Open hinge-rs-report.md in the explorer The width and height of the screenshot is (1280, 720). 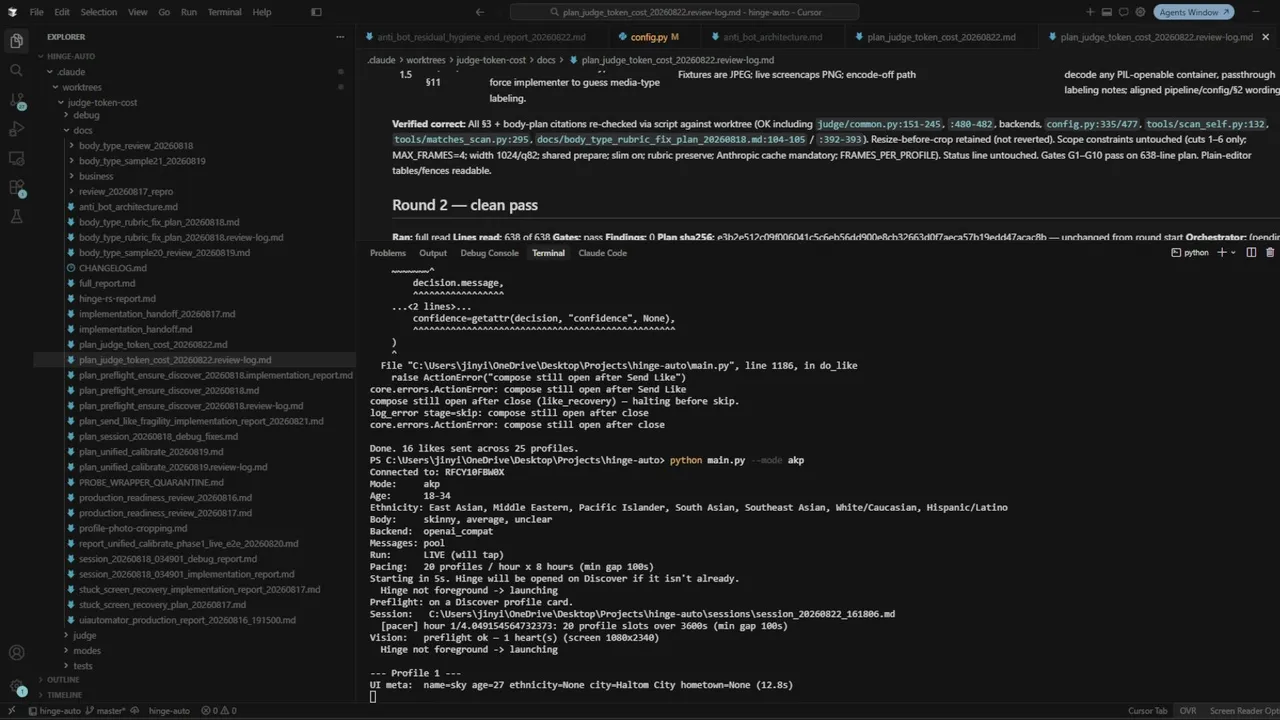(117, 298)
